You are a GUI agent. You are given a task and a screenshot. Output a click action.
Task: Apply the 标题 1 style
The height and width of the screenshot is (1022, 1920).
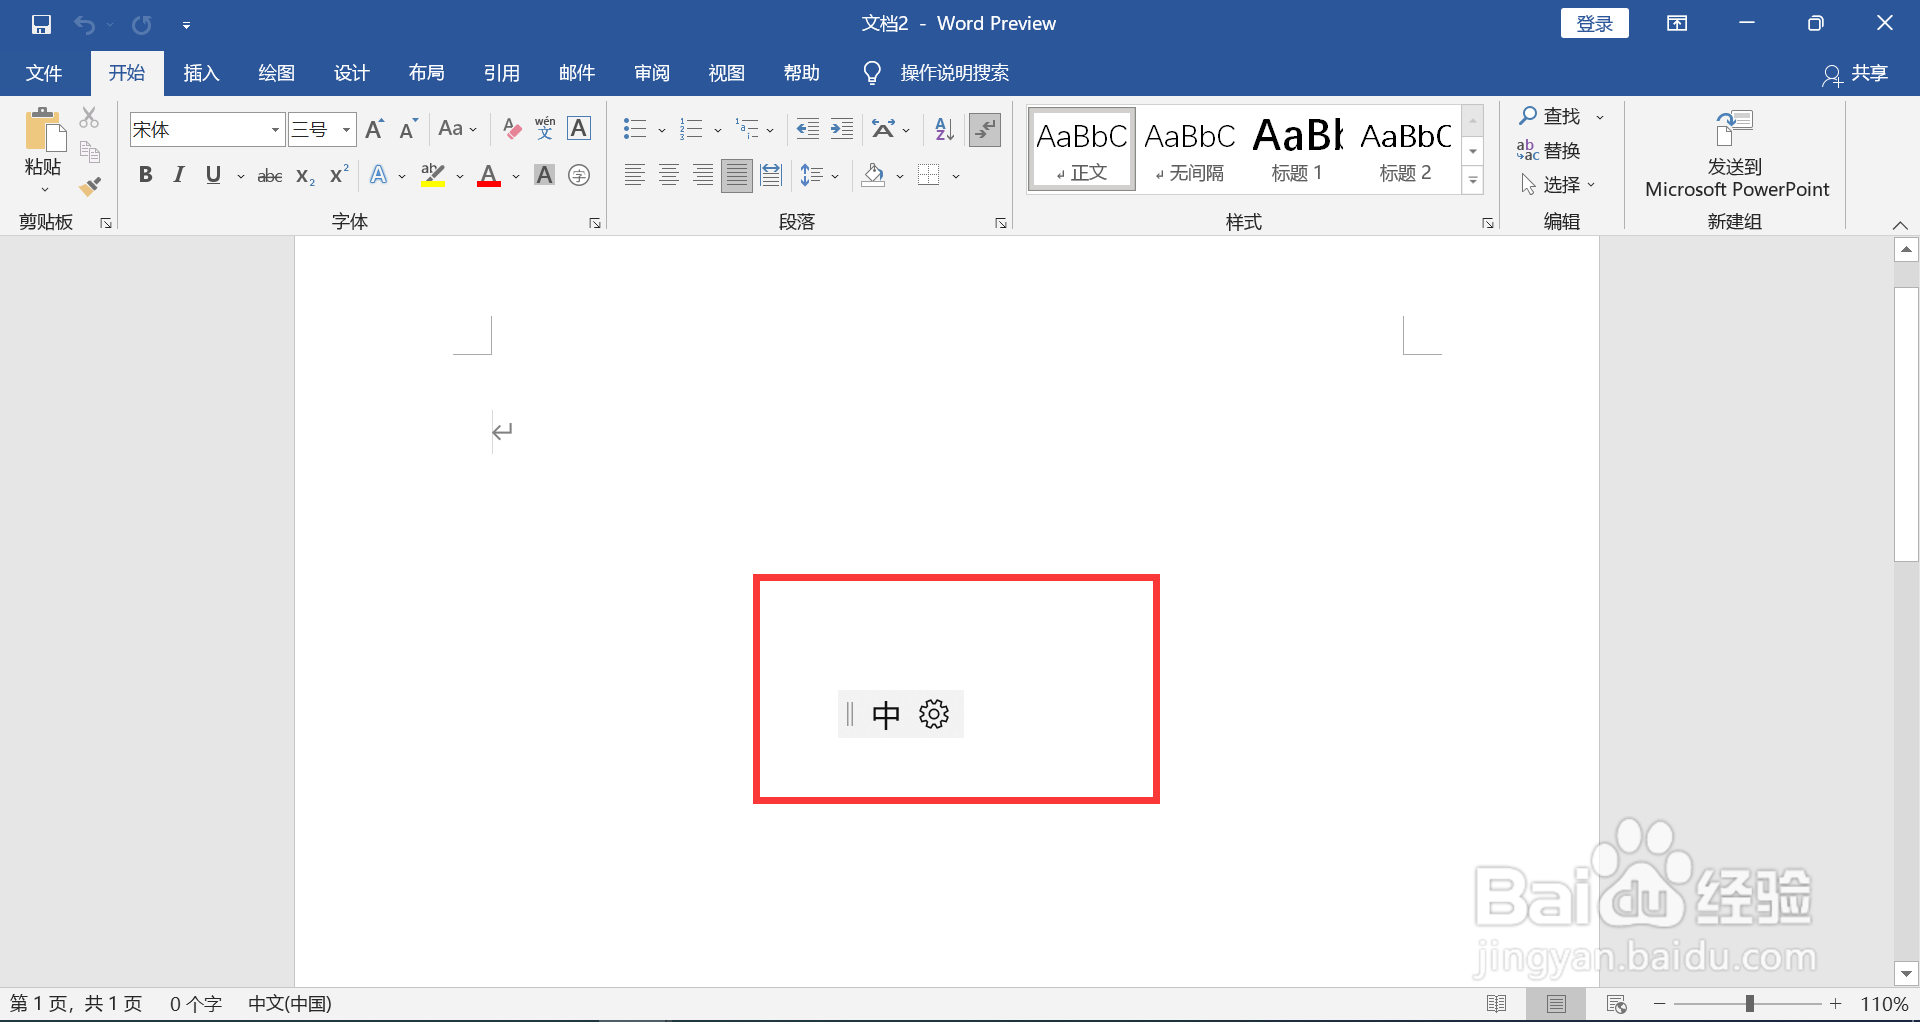coord(1297,149)
